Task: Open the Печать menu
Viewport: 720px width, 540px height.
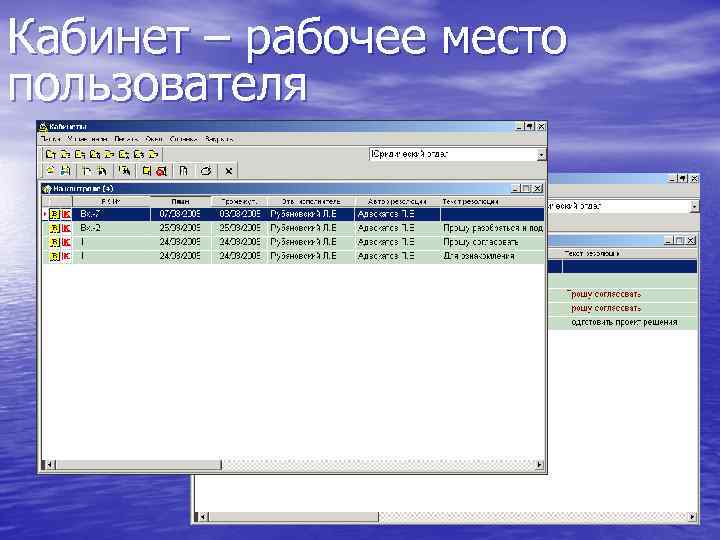Action: [126, 139]
